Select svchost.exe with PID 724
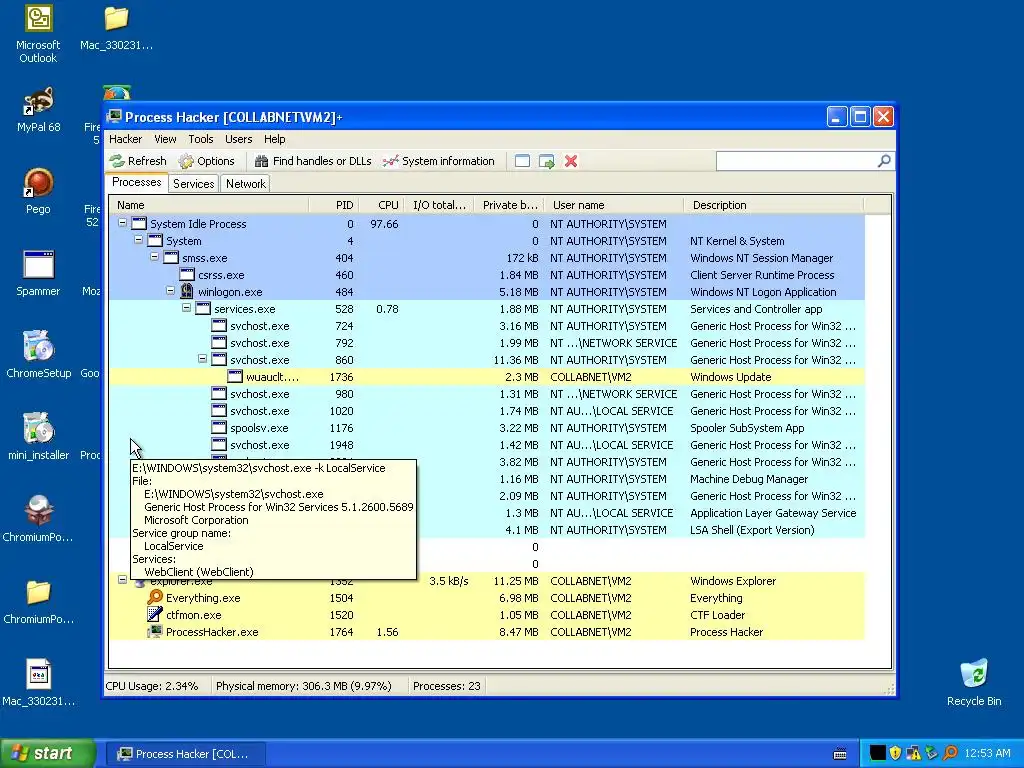Viewport: 1024px width, 768px height. pos(487,326)
